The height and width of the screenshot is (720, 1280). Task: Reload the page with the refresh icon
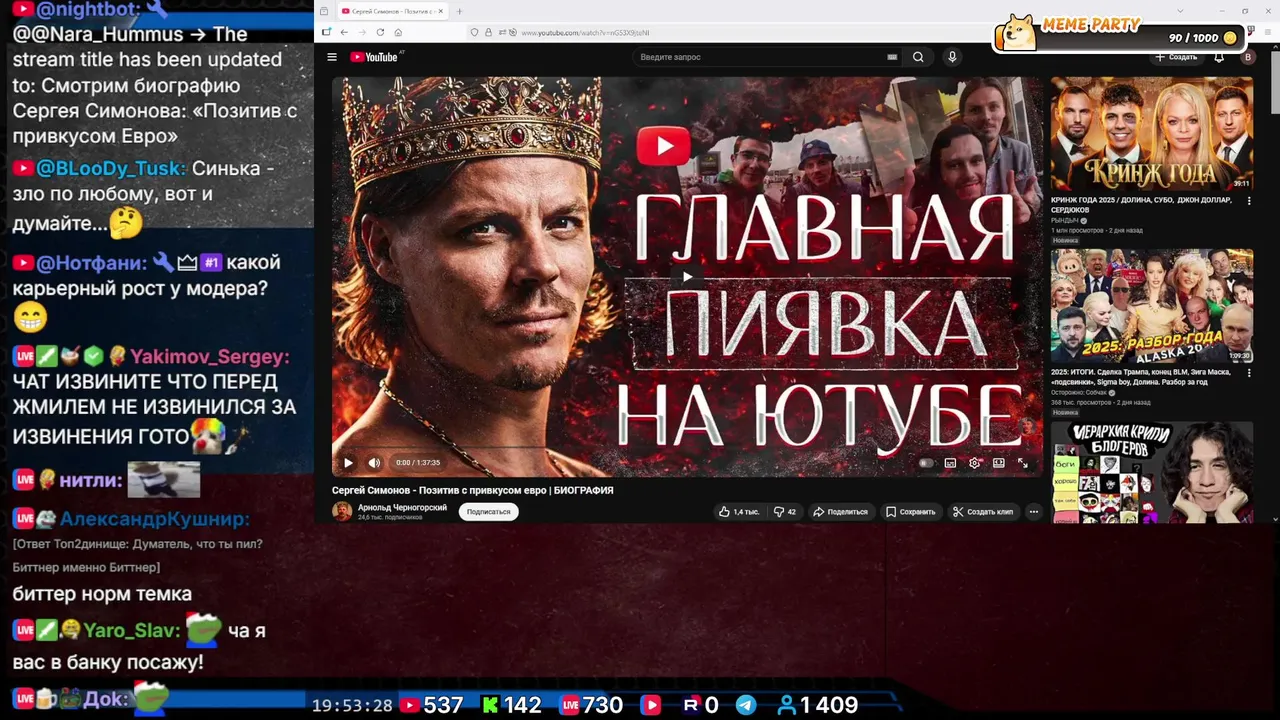coord(380,32)
